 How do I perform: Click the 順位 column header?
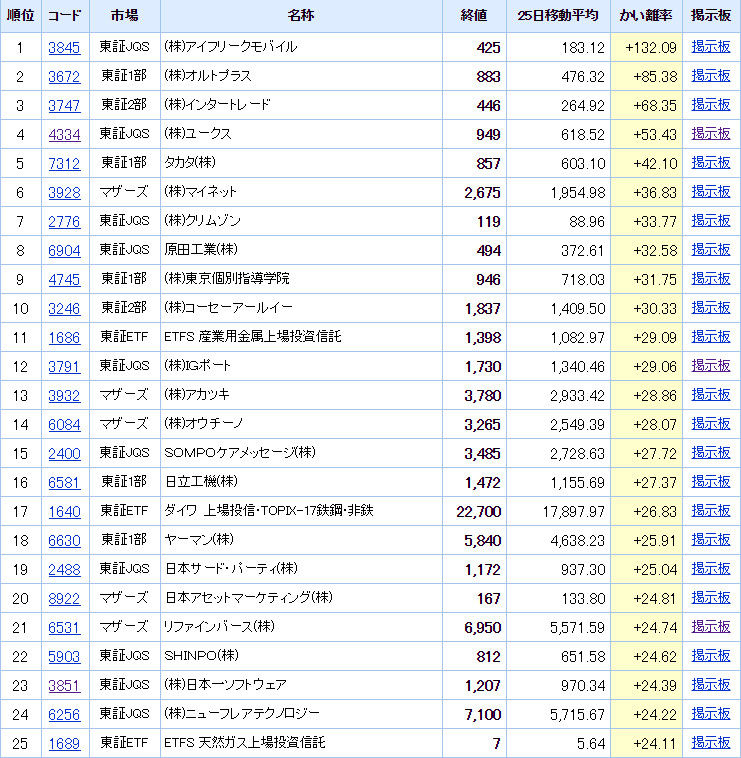[x=20, y=15]
